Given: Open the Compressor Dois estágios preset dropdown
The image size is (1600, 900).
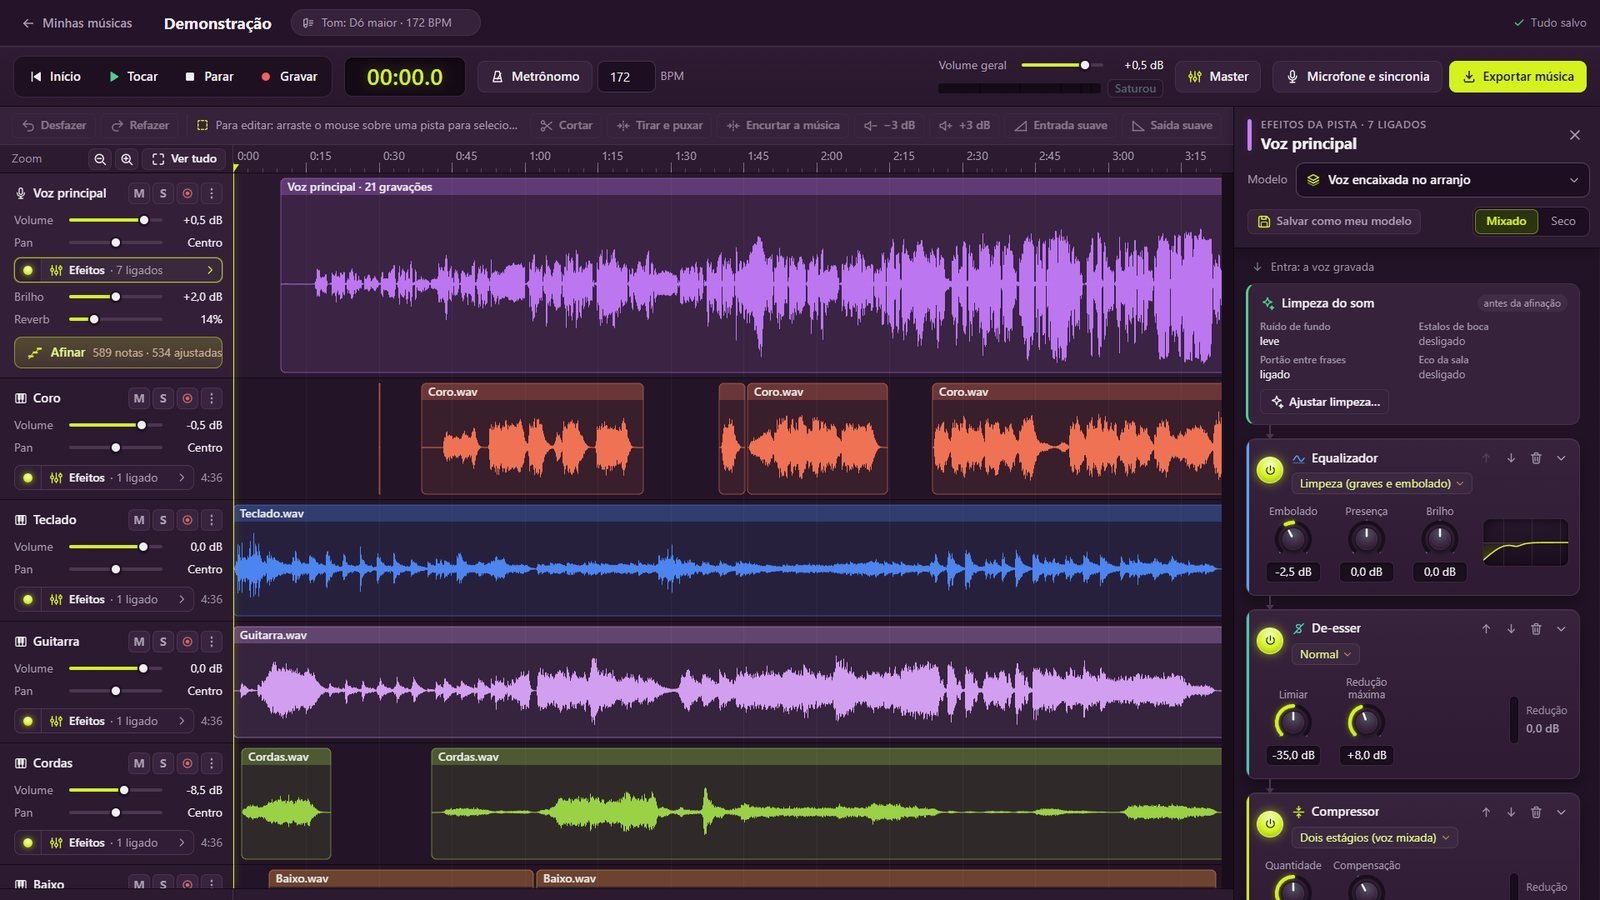Looking at the screenshot, I should click(1374, 838).
